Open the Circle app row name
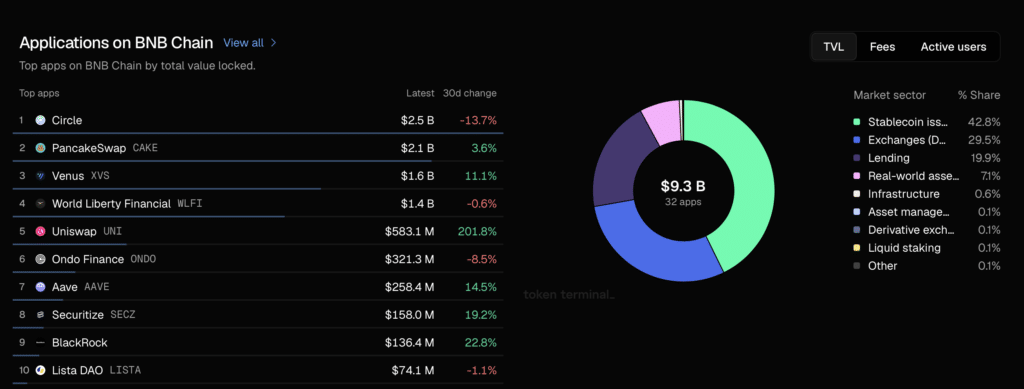 pyautogui.click(x=67, y=120)
